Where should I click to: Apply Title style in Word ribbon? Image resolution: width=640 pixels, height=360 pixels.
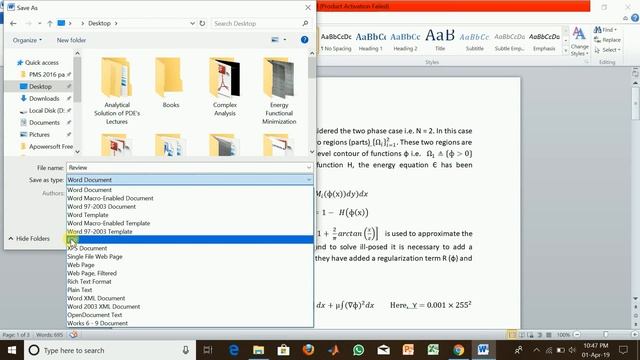pos(440,41)
